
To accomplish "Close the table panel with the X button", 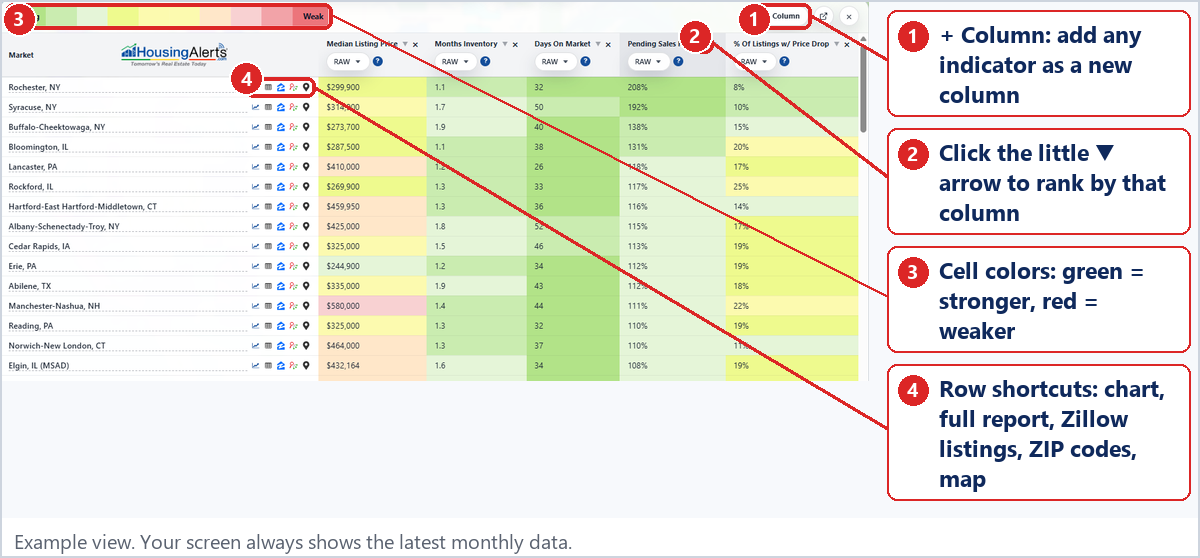I will tap(849, 17).
